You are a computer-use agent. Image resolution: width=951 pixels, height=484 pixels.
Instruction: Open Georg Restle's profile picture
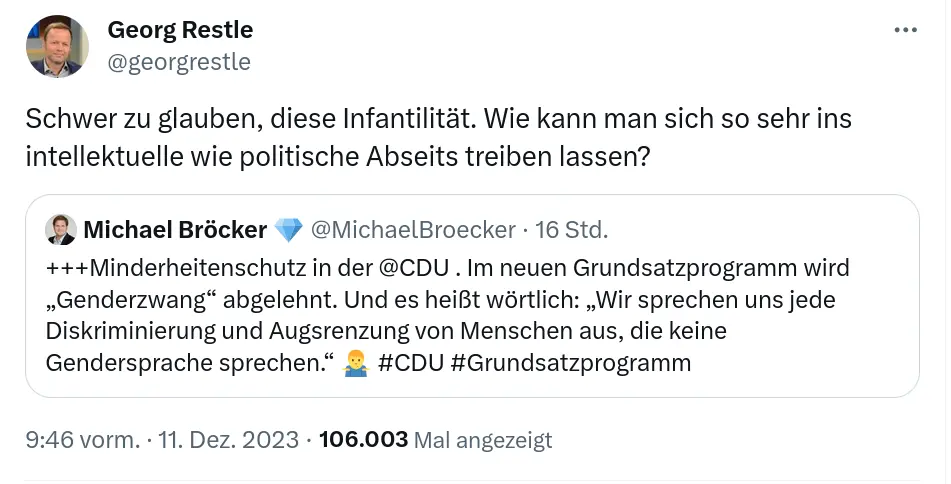pyautogui.click(x=58, y=46)
